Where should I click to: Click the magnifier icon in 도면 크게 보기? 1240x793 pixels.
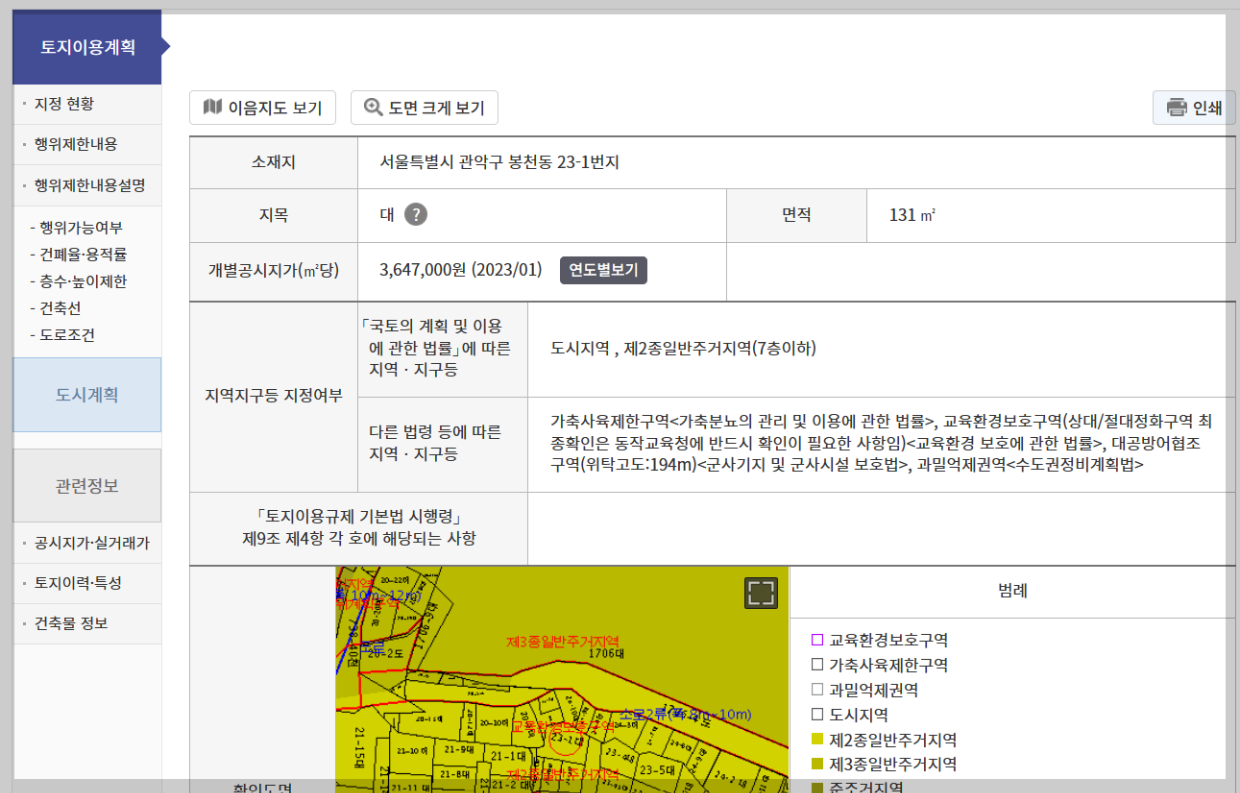374,107
